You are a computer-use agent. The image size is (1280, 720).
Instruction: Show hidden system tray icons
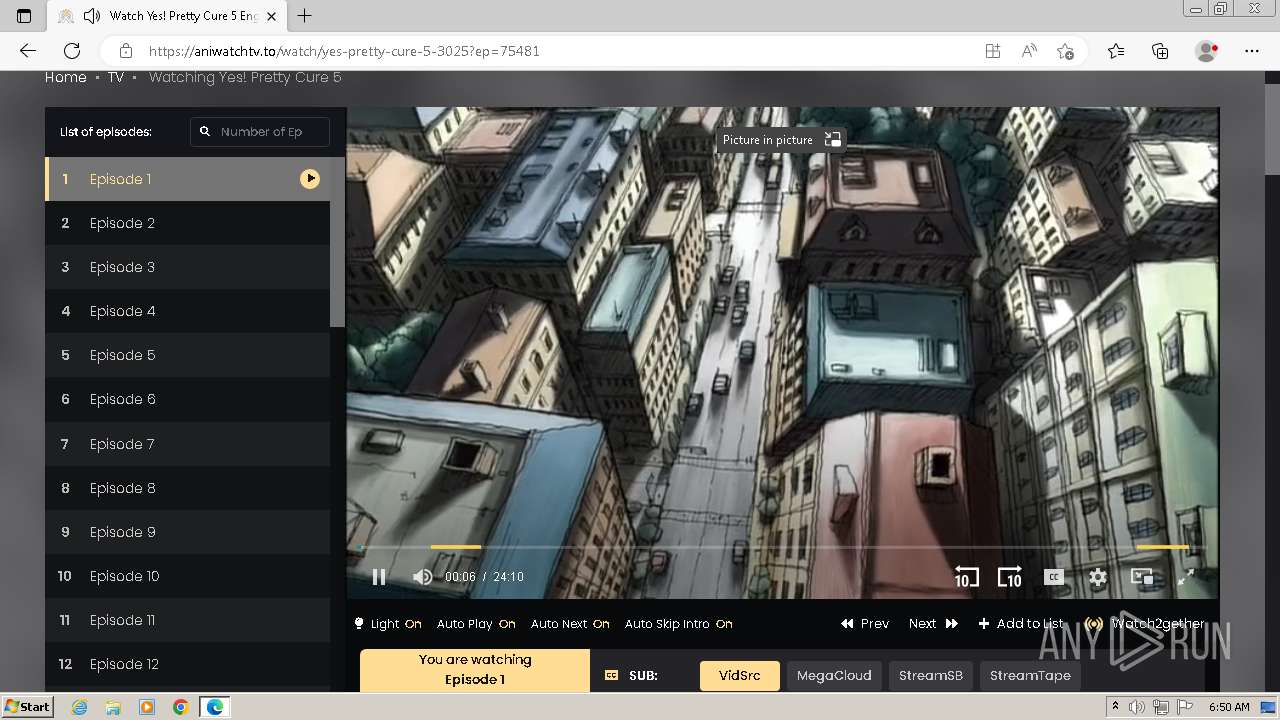point(1115,707)
